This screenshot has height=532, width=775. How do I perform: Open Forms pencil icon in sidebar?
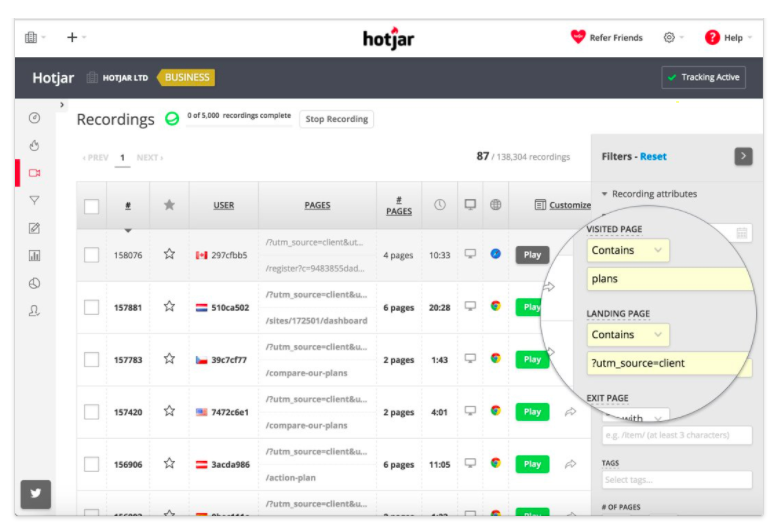click(34, 228)
